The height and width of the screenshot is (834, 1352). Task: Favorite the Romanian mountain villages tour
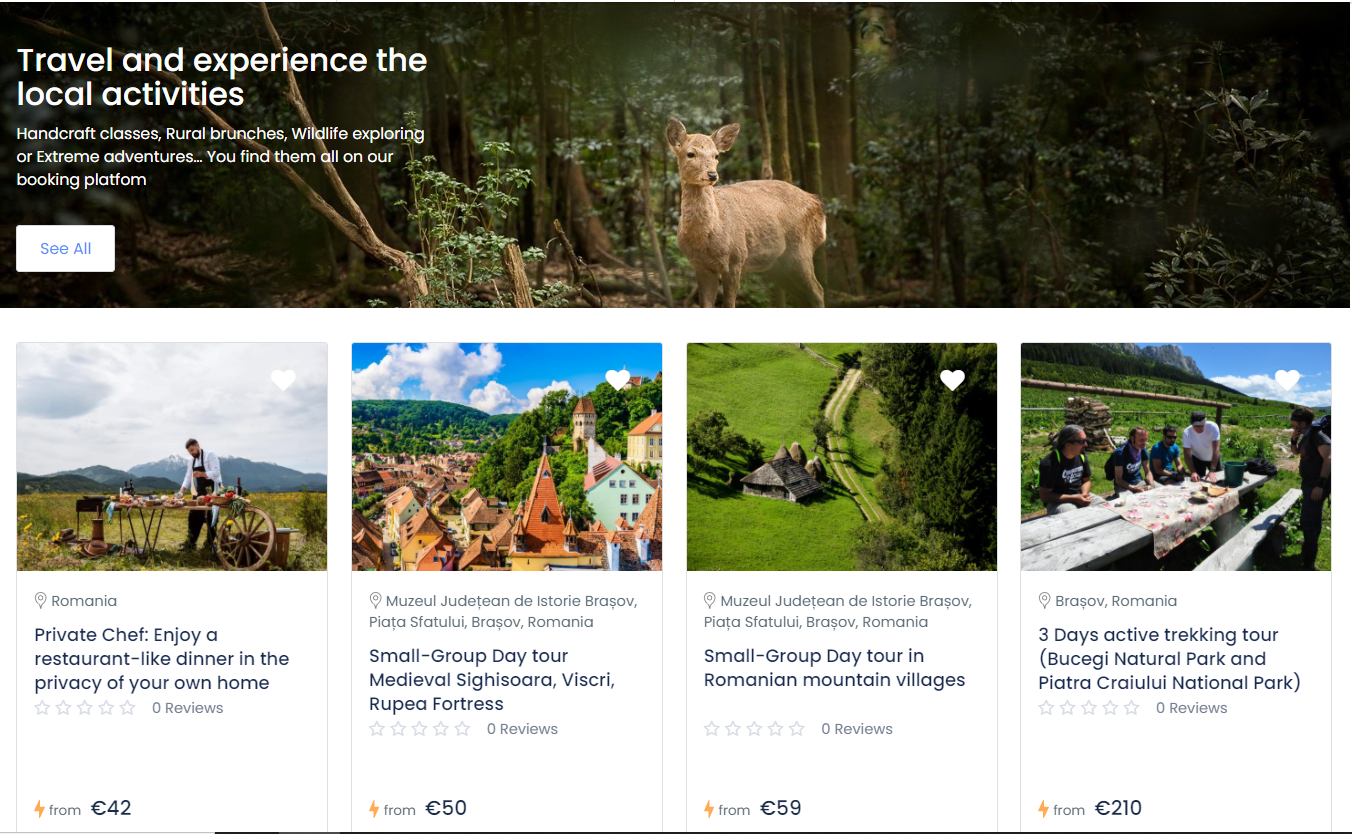(x=952, y=380)
